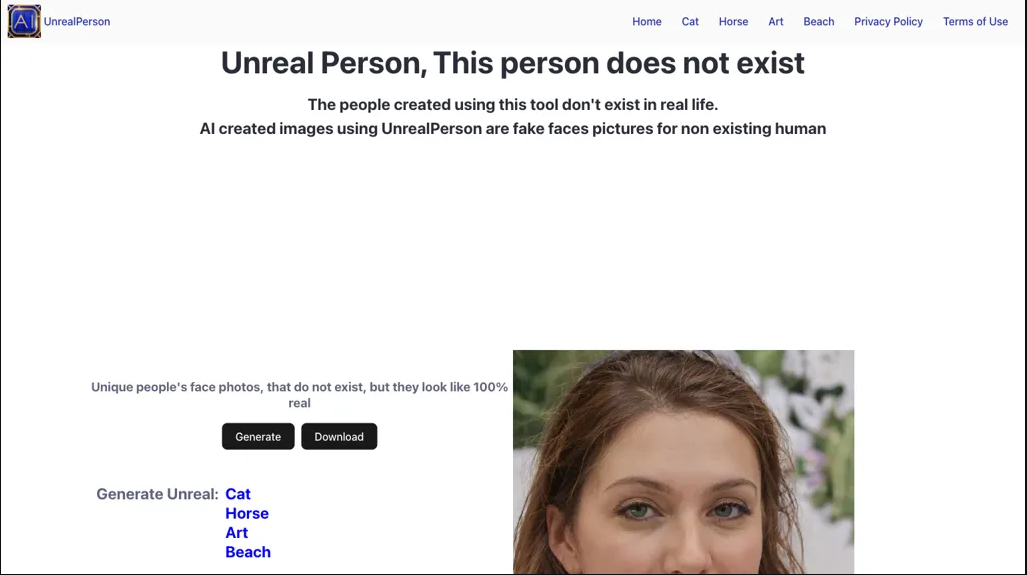Screen dimensions: 1027x575
Task: Click the blue Art link under Generate Unreal
Action: [236, 532]
